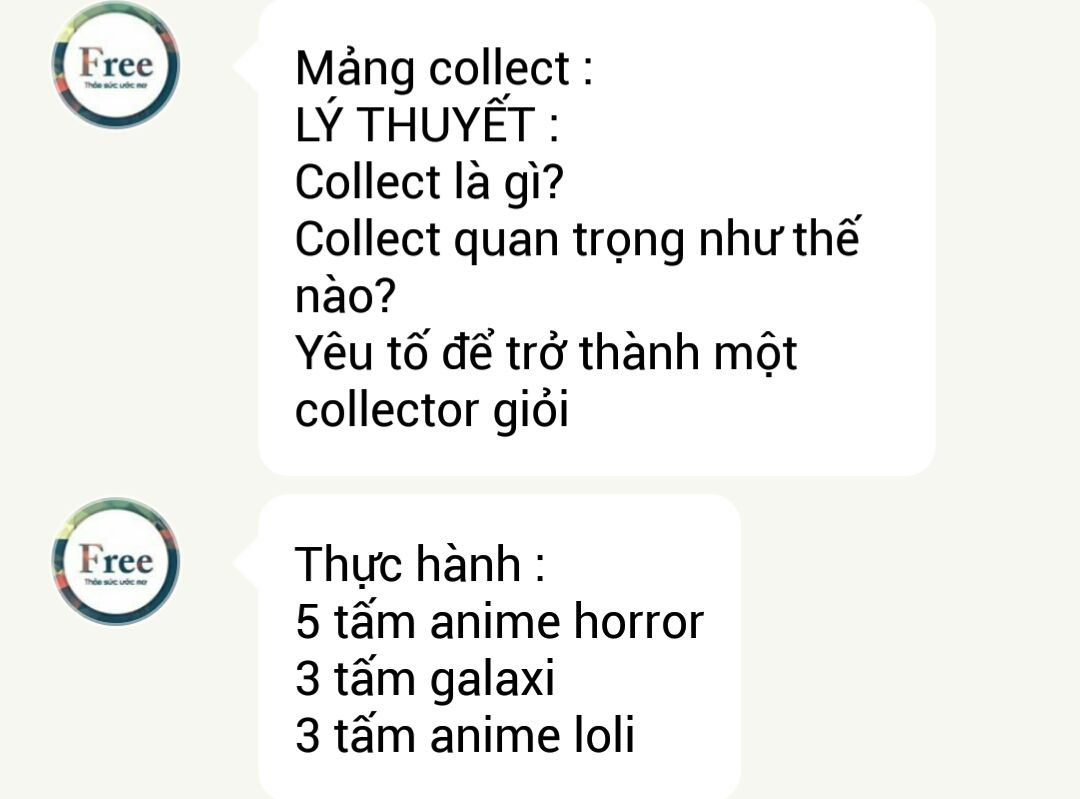Click the line '3 tấm galaxi'
The width and height of the screenshot is (1080, 799).
424,679
